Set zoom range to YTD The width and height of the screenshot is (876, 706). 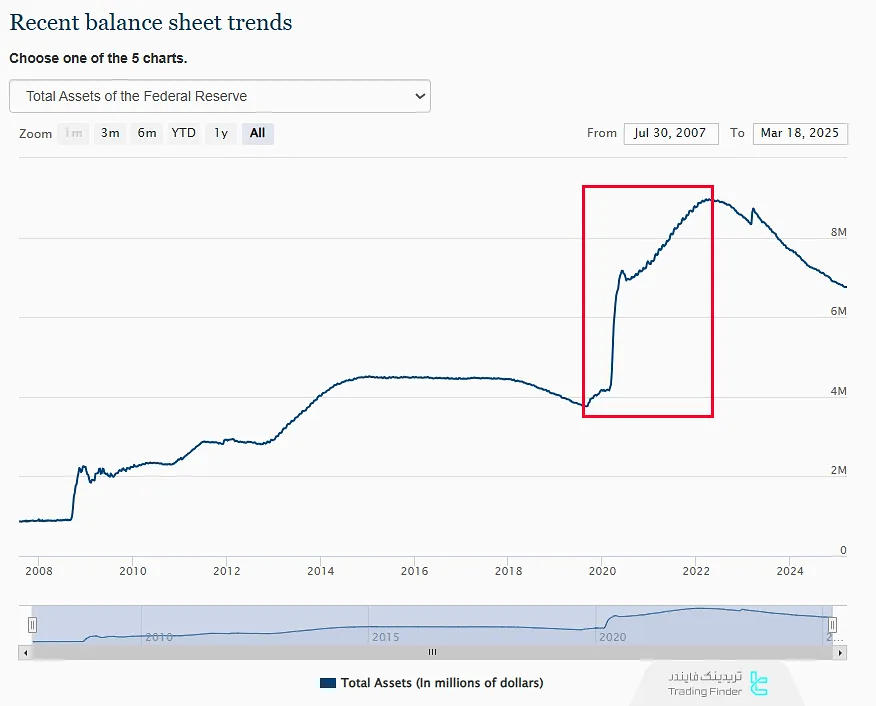(x=183, y=133)
